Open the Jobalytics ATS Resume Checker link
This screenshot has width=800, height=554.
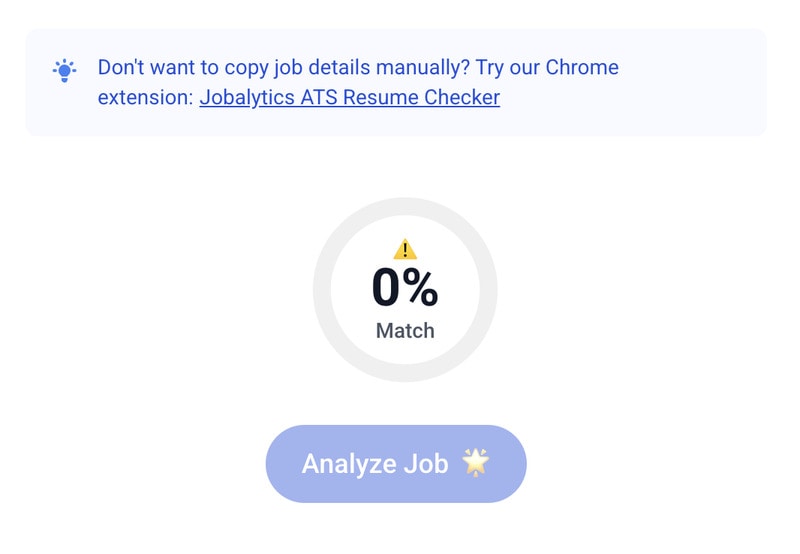[349, 98]
